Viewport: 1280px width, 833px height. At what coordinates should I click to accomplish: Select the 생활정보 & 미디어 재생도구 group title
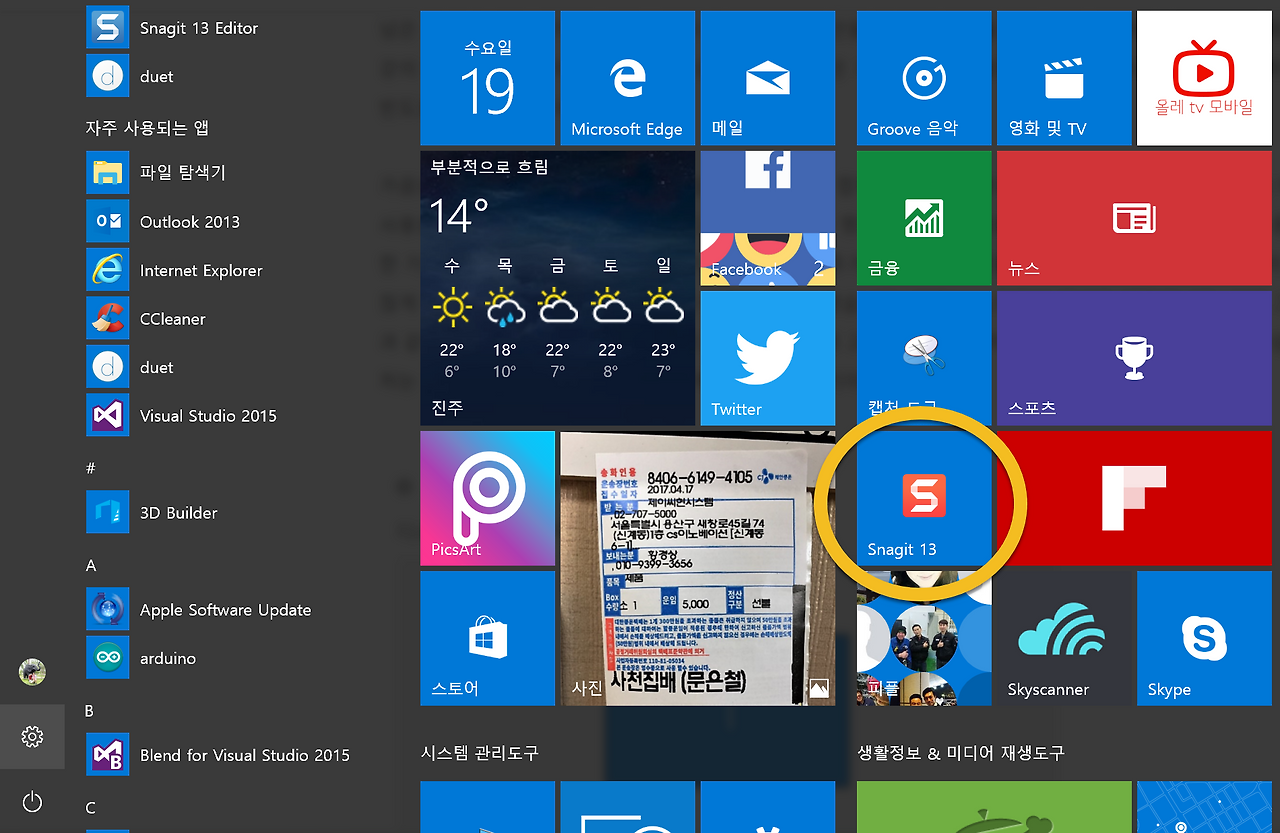(x=960, y=752)
